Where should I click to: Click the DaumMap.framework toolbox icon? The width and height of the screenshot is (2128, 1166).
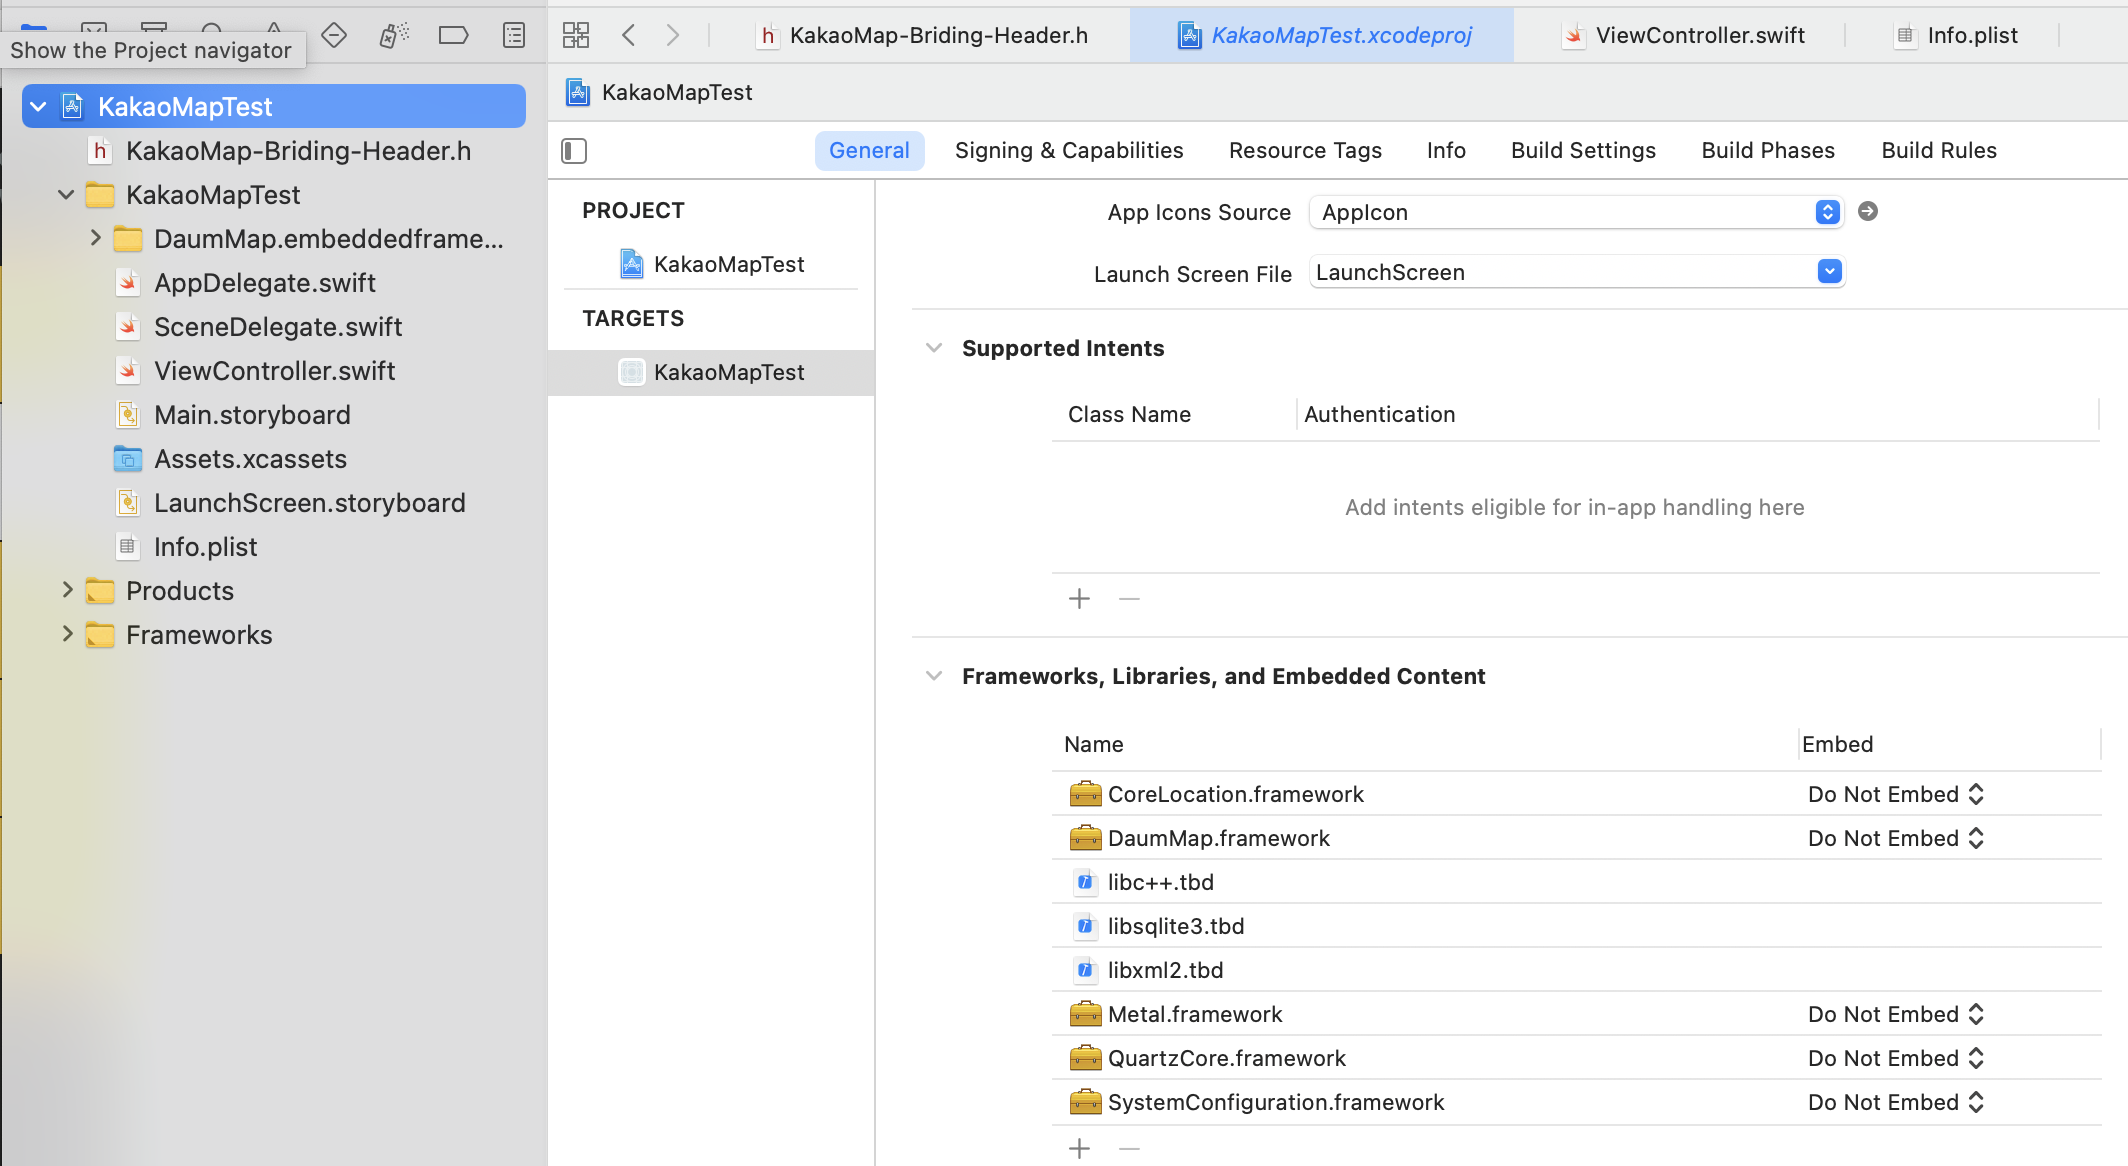tap(1085, 838)
